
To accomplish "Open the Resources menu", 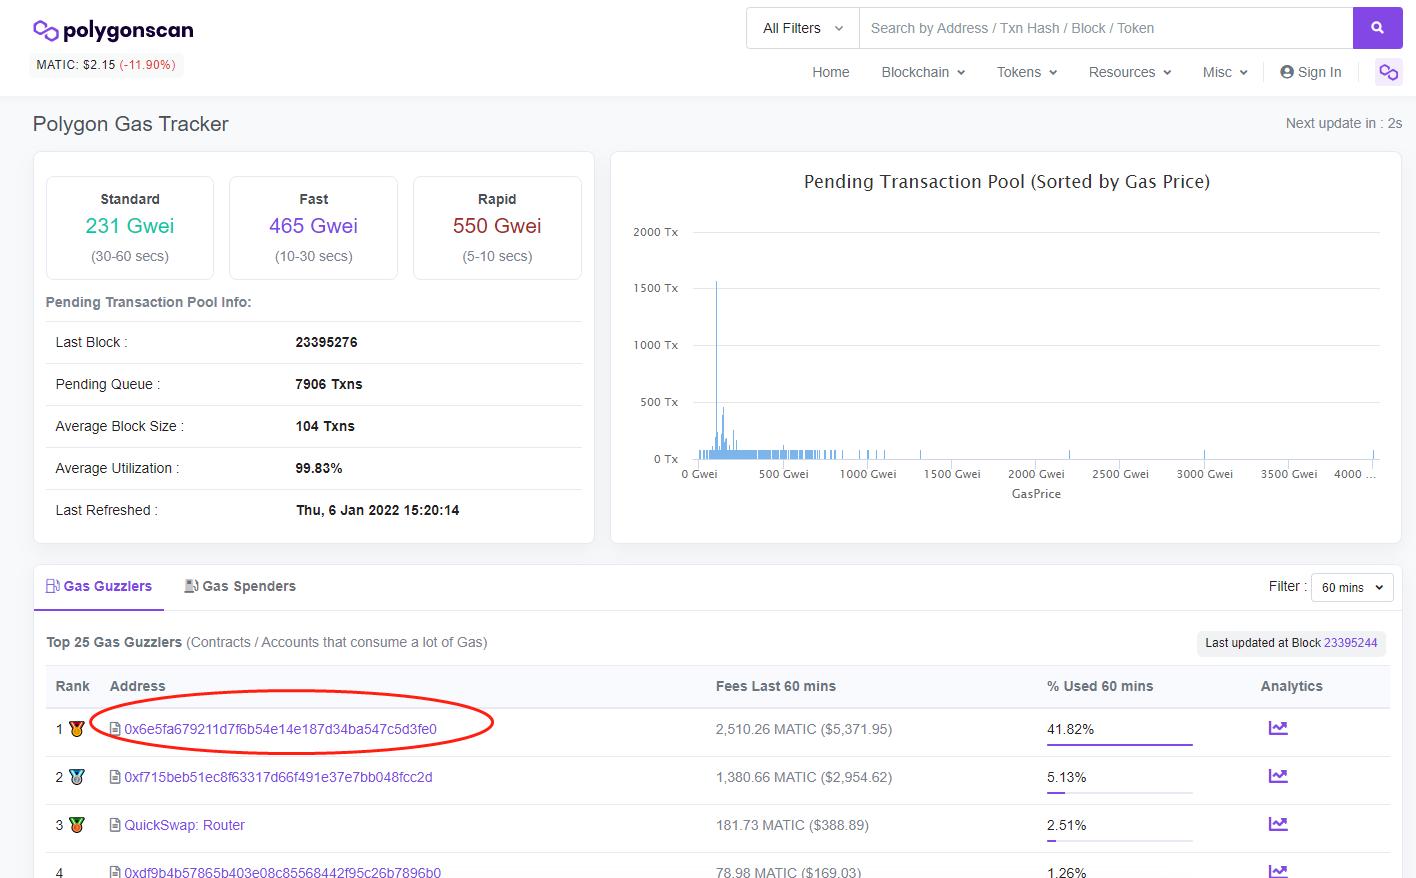I will tap(1129, 72).
